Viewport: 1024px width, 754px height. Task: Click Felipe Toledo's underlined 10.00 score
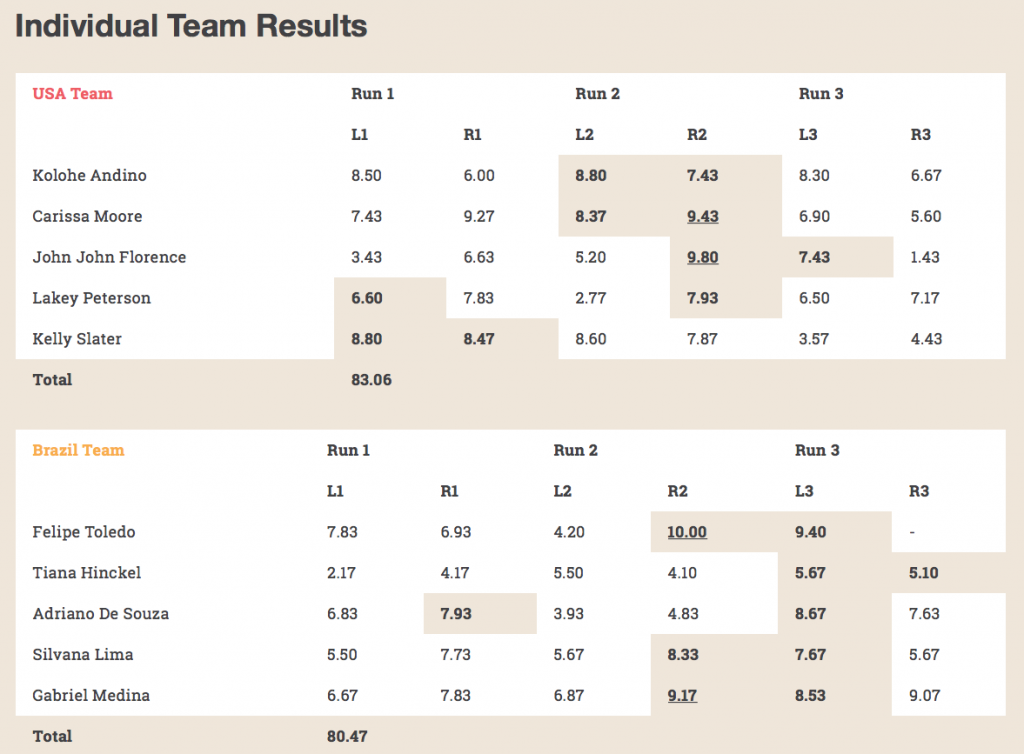686,532
